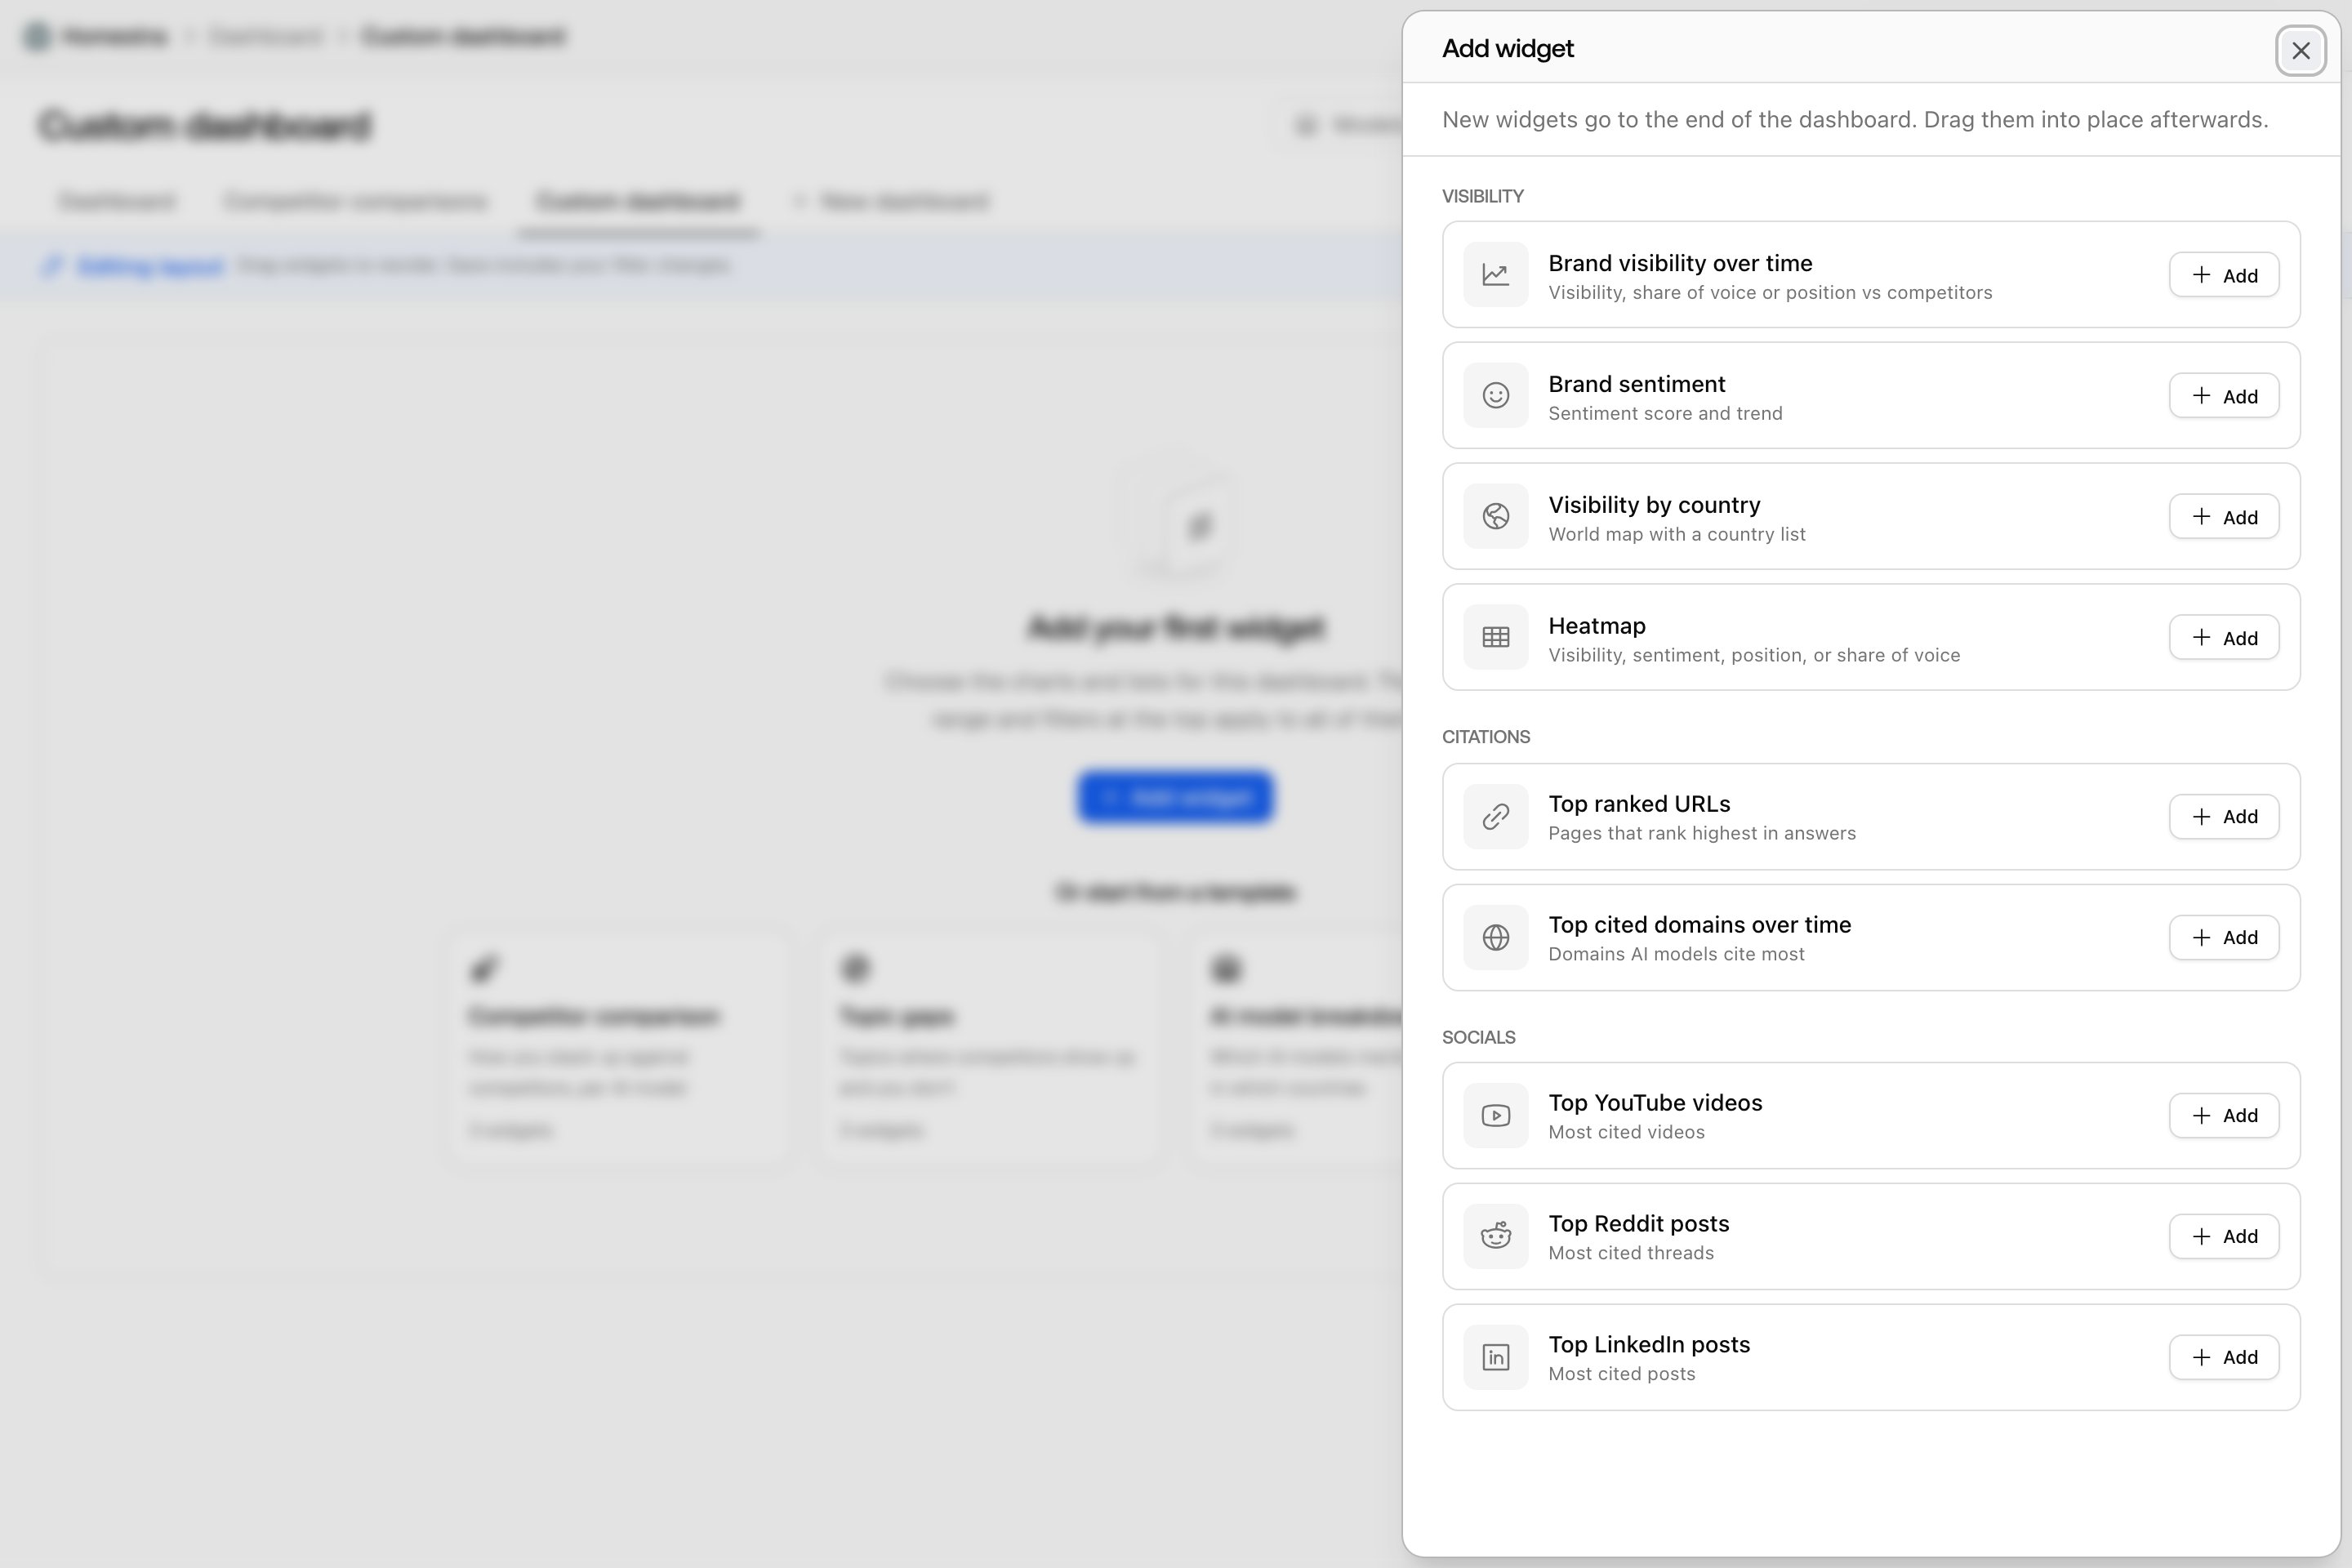The width and height of the screenshot is (2352, 1568).
Task: Click the 'Heatmap' widget title
Action: tap(1597, 626)
